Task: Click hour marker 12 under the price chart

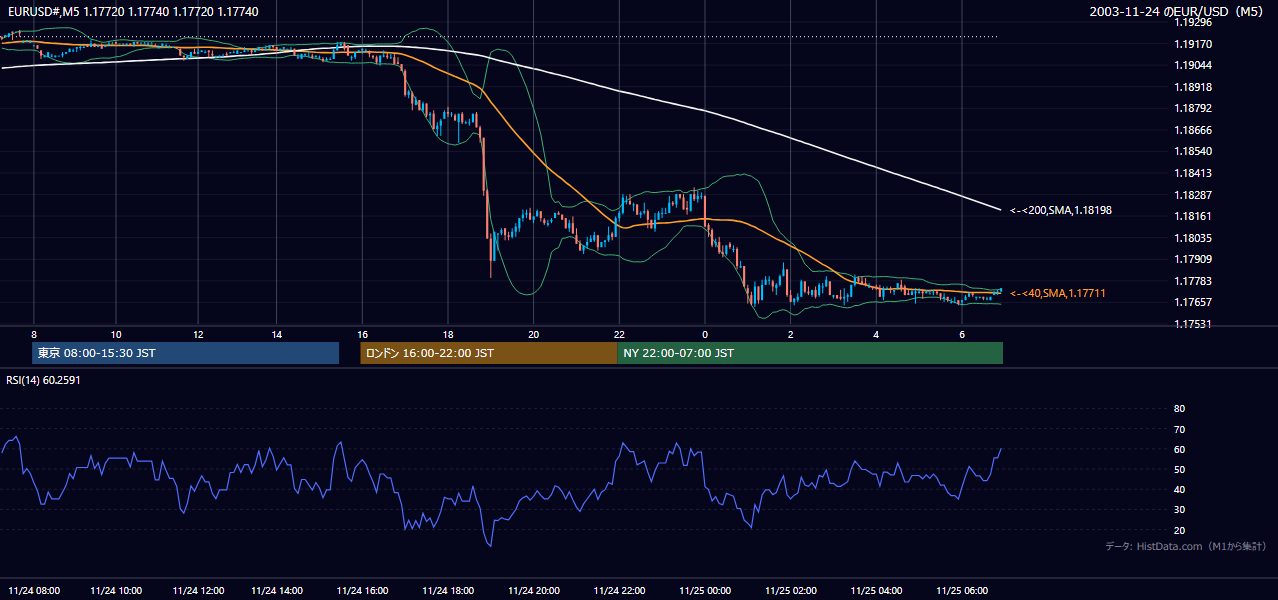Action: [198, 334]
